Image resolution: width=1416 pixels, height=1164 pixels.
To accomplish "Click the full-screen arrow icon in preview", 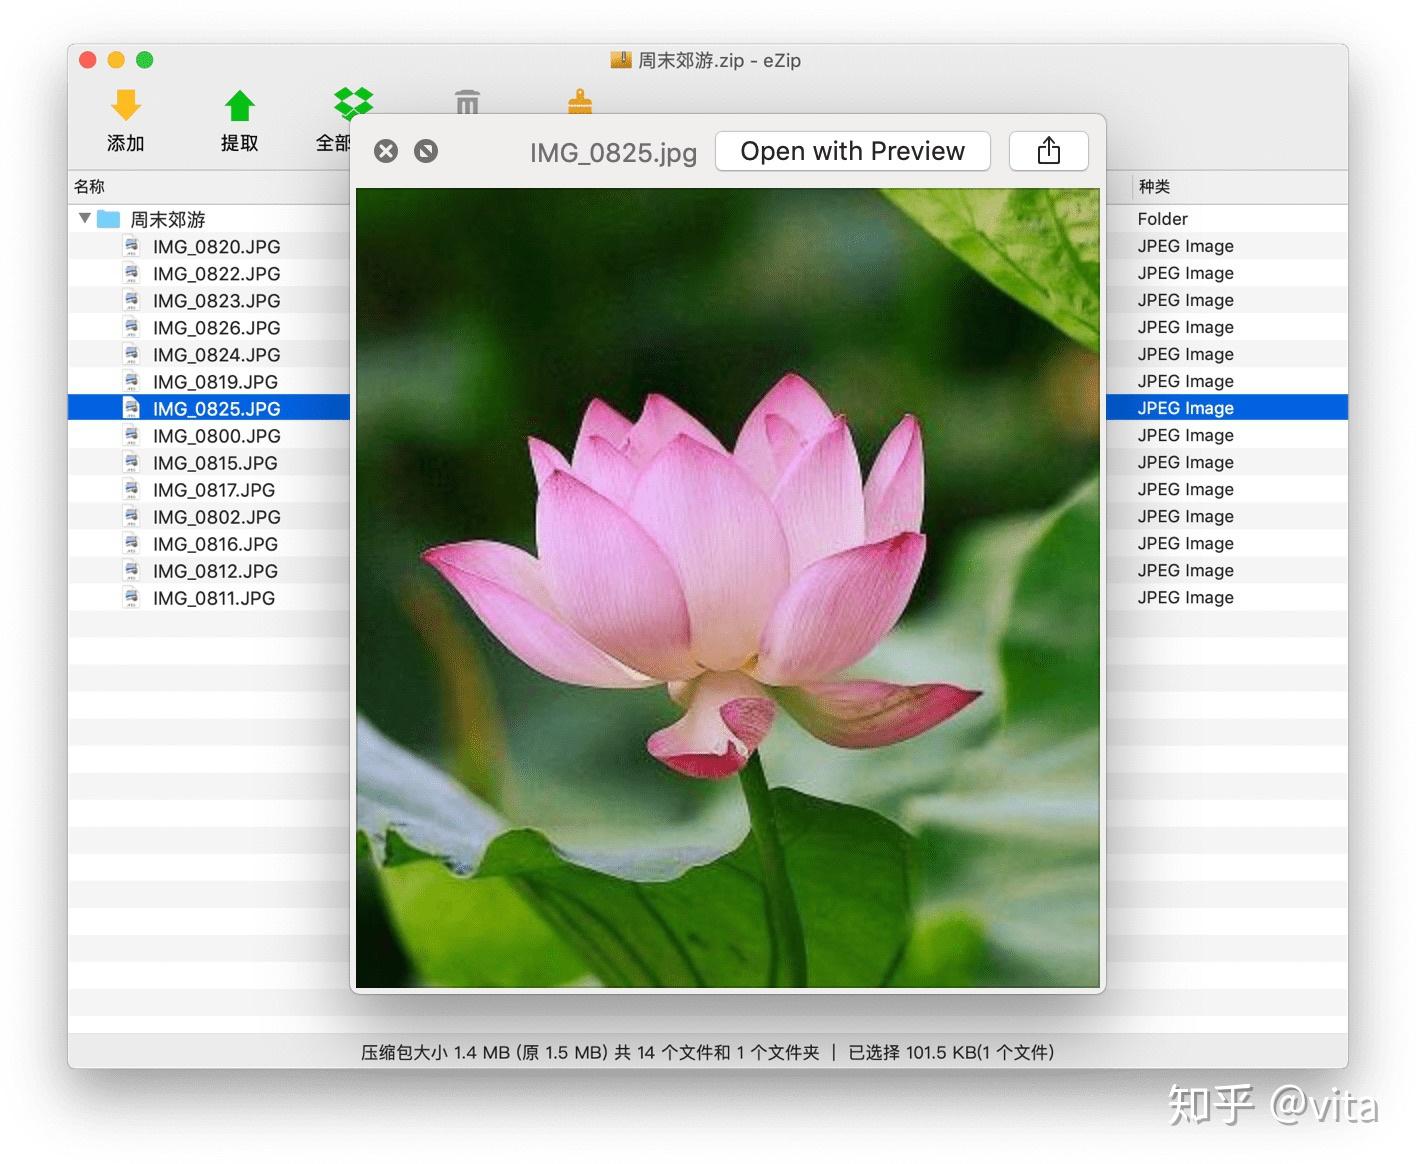I will (x=426, y=151).
